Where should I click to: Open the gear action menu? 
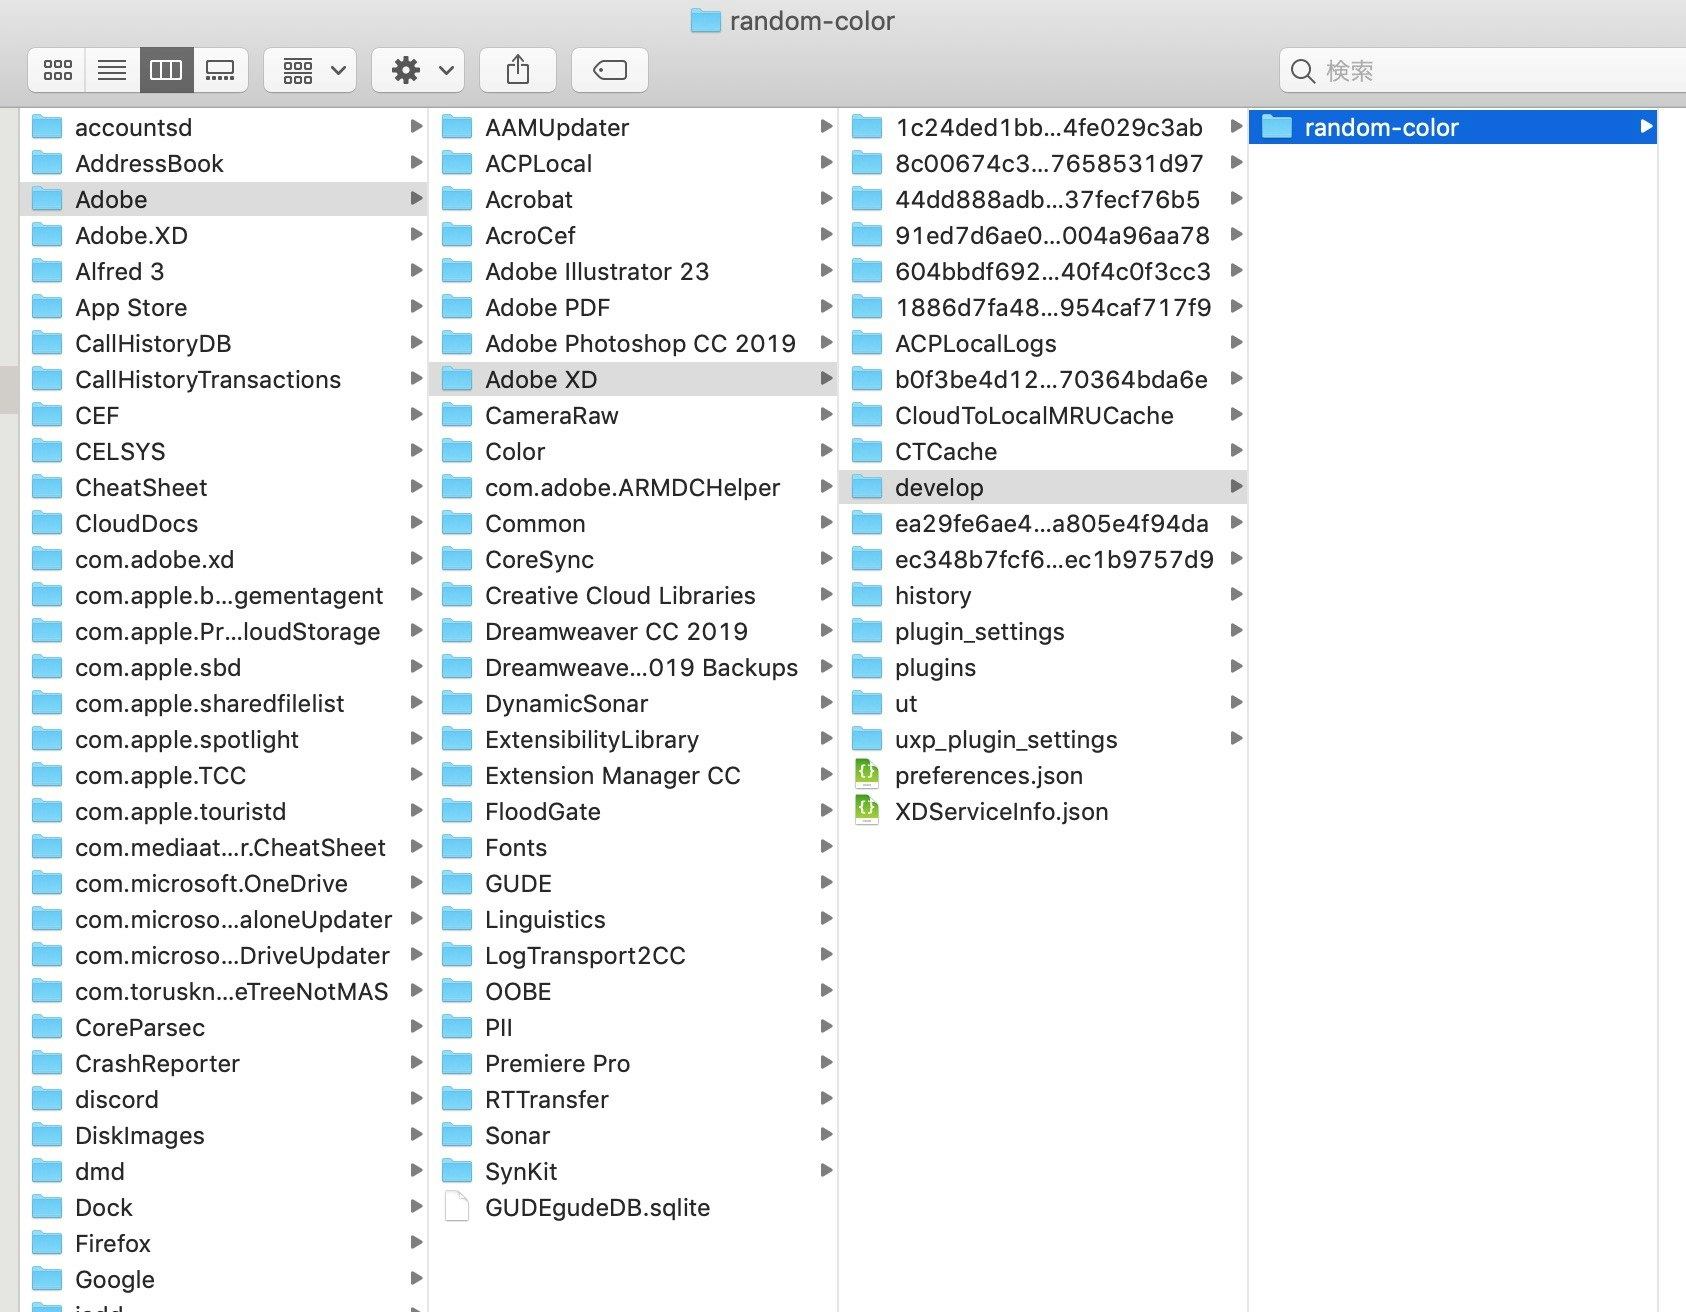(x=418, y=70)
